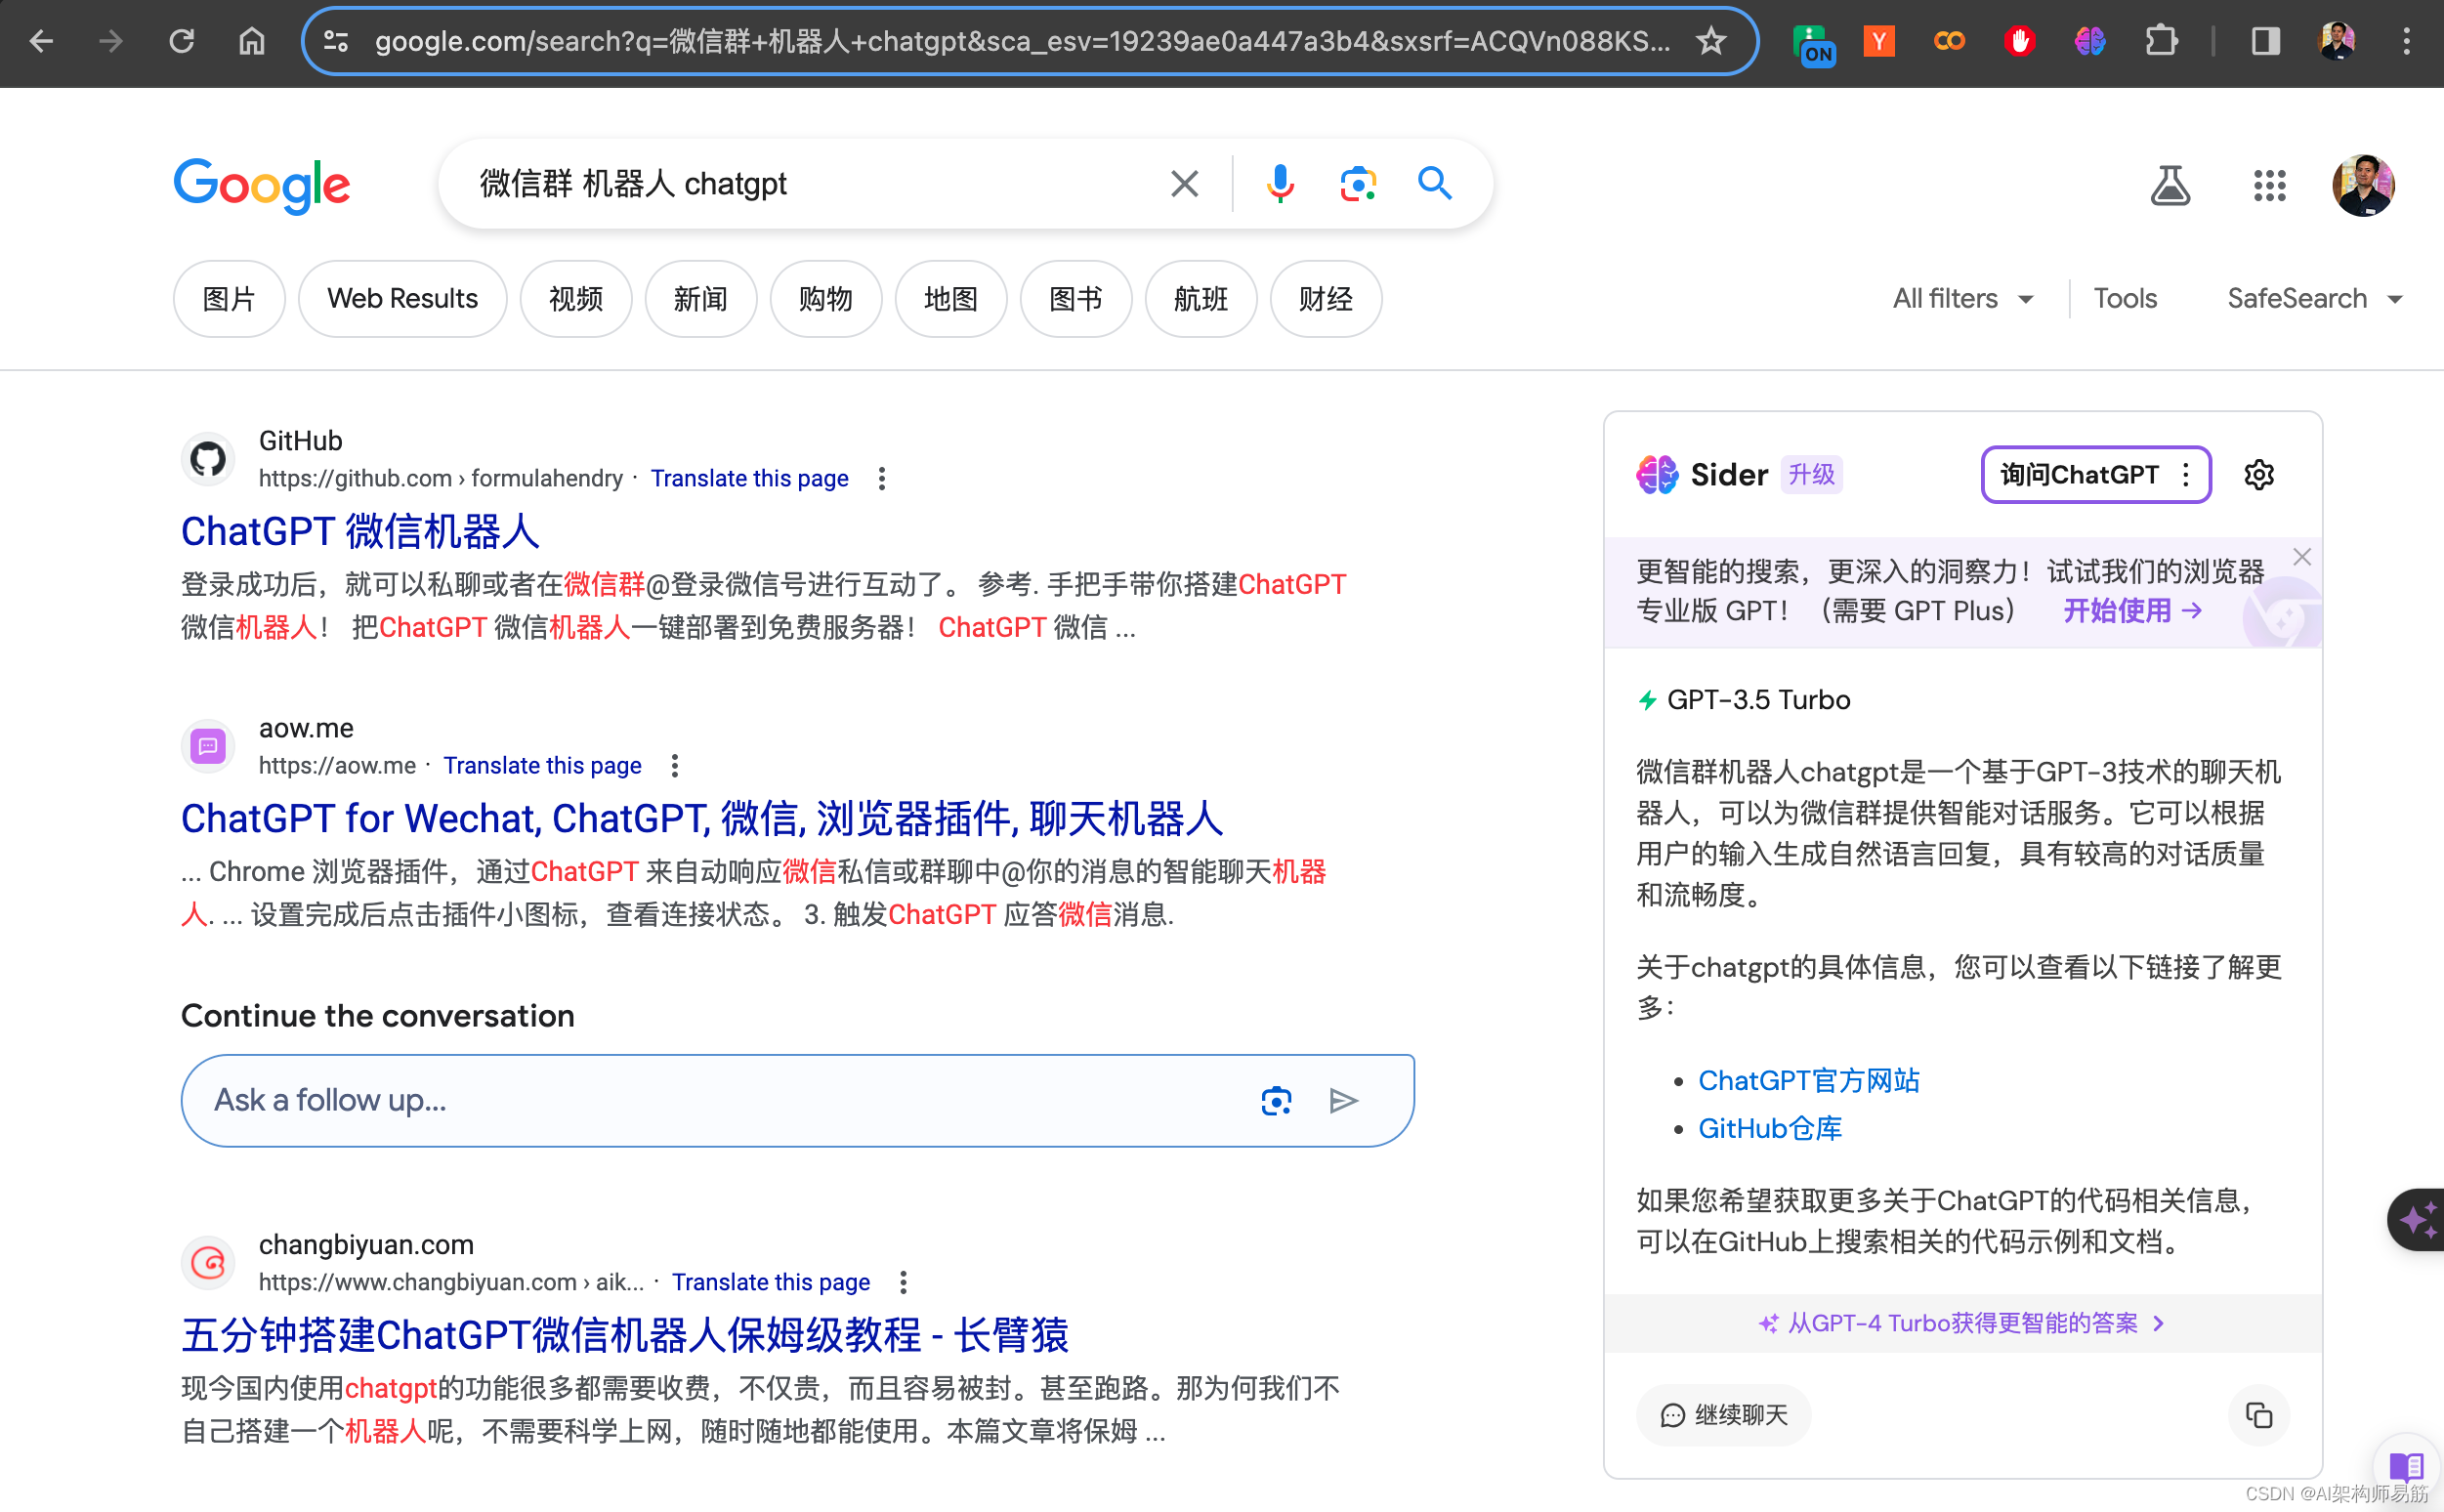Clear the search query text
The width and height of the screenshot is (2444, 1512).
[x=1184, y=184]
